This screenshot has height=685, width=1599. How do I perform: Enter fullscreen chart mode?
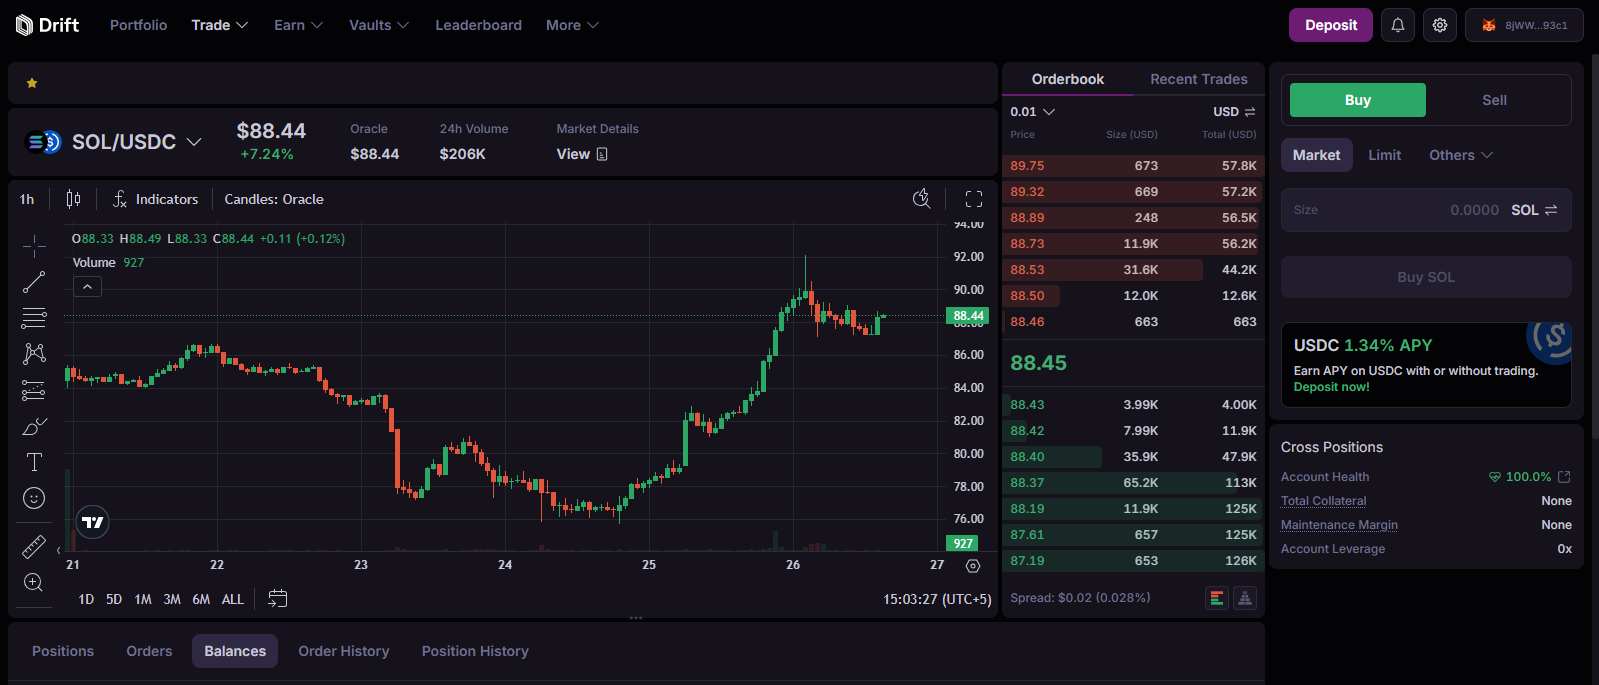(973, 199)
